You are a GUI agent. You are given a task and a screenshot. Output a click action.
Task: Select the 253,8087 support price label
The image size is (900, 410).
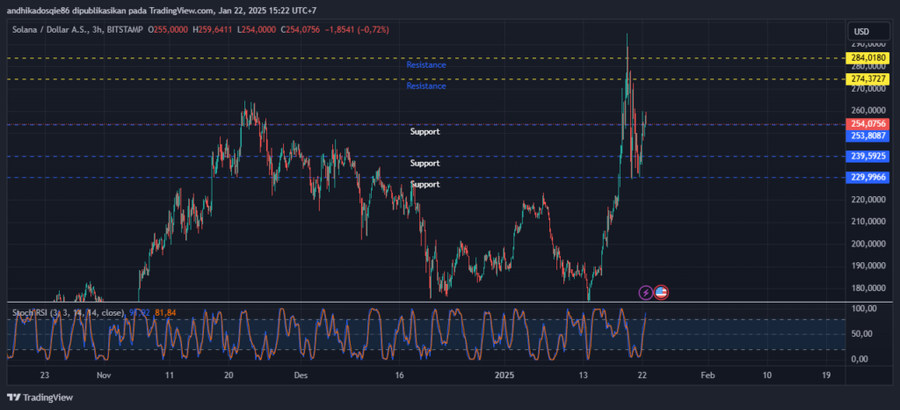868,136
